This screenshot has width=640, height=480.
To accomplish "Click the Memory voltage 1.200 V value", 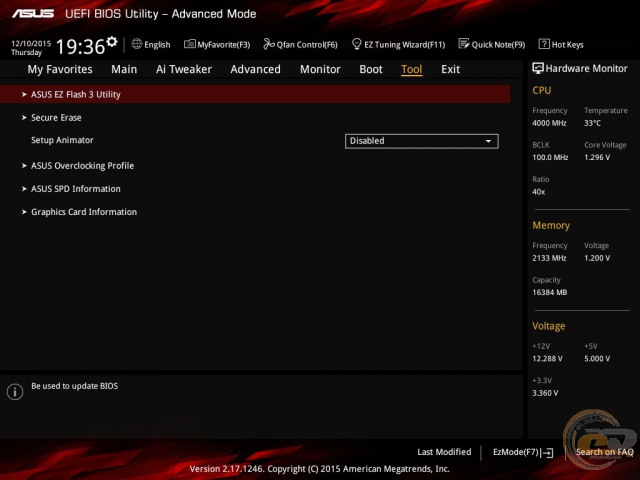I will pos(597,258).
